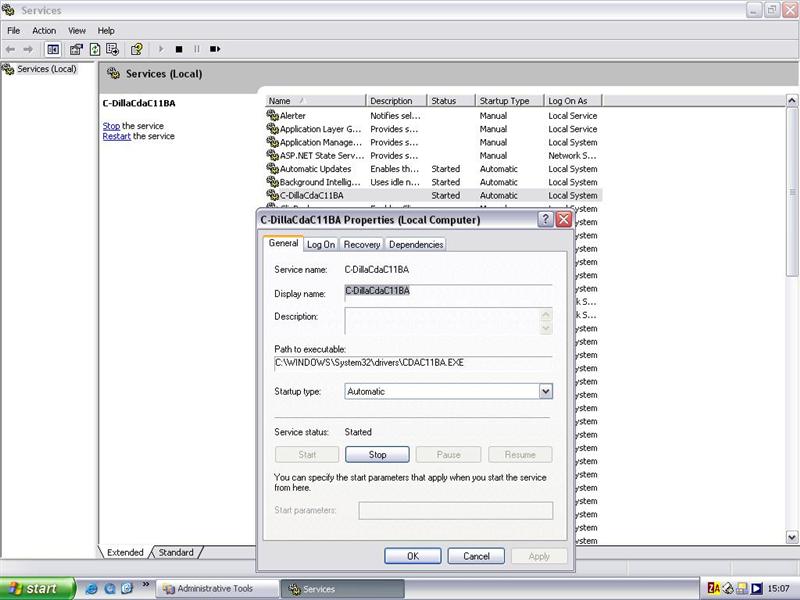Select the General tab
This screenshot has width=800, height=600.
(x=283, y=243)
